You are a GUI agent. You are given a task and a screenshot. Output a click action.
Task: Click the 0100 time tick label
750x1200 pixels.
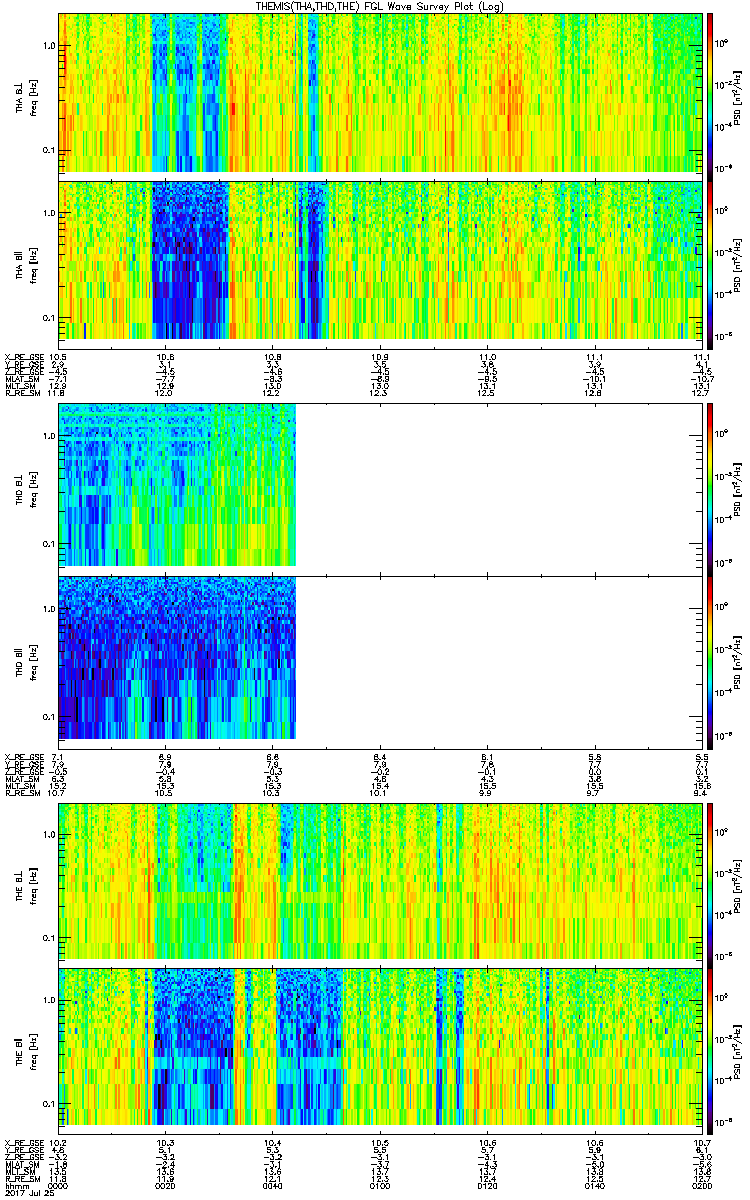point(380,1185)
